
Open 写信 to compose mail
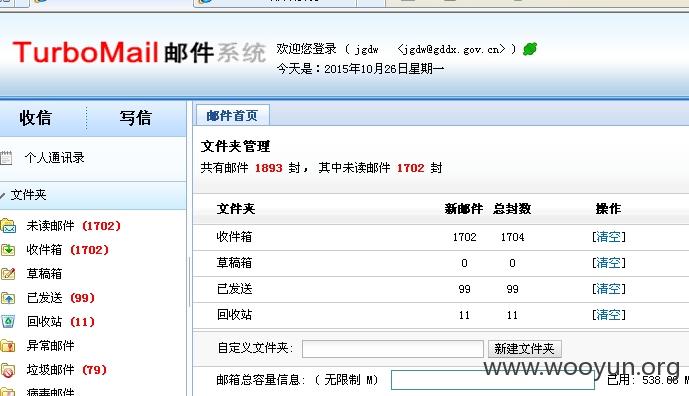pyautogui.click(x=135, y=118)
